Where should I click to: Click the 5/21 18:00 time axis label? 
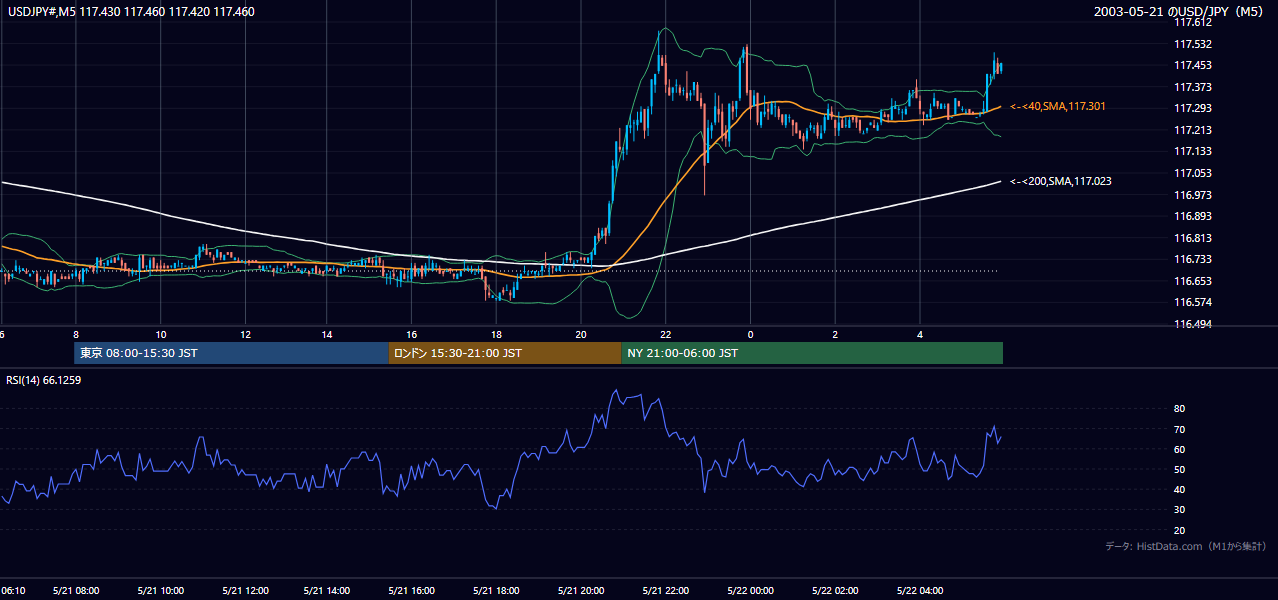coord(497,591)
